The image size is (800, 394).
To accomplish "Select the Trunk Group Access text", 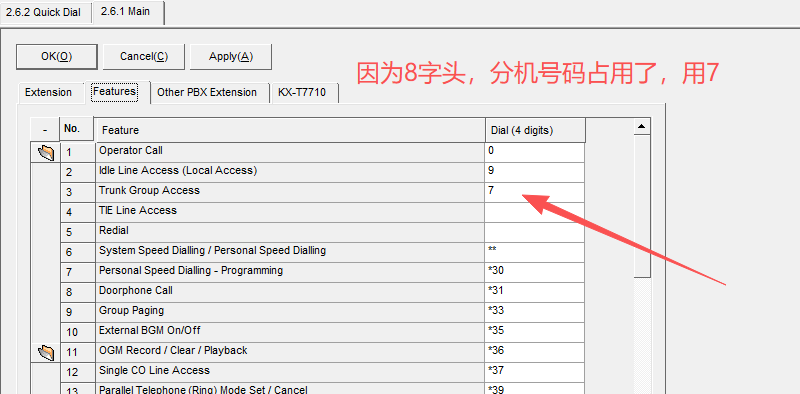I will click(149, 190).
